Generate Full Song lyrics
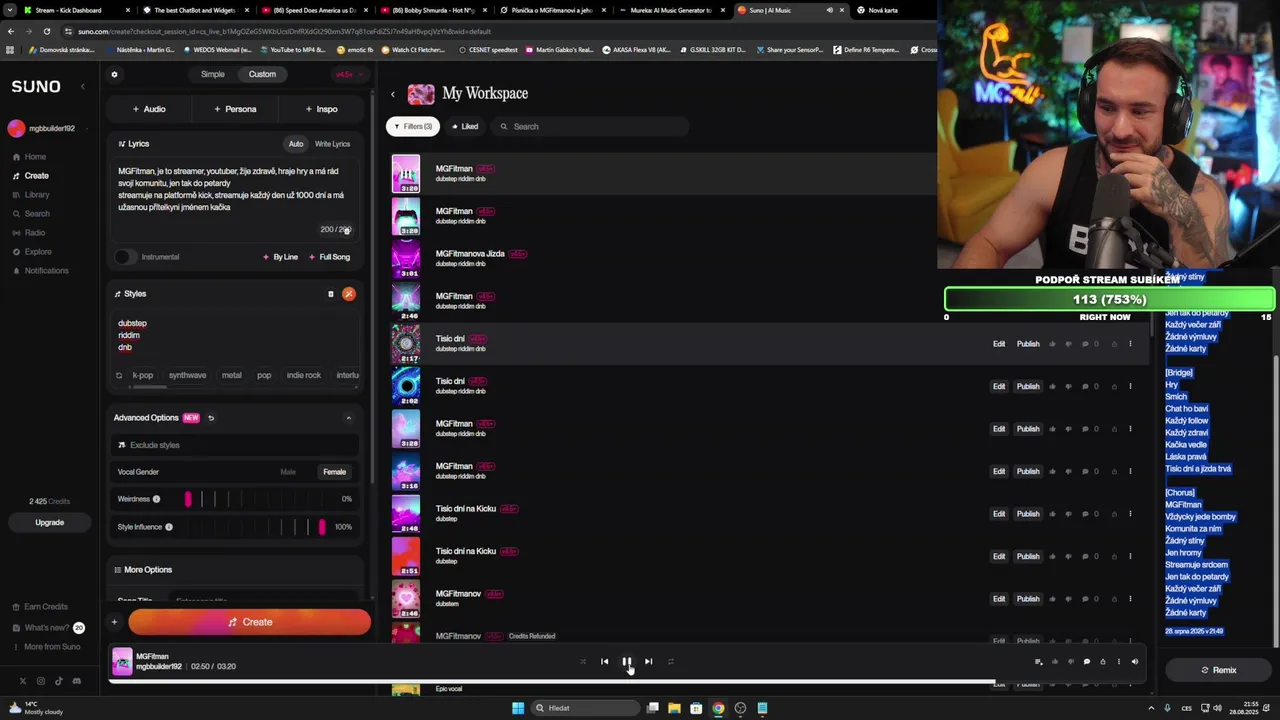This screenshot has height=720, width=1280. point(329,257)
